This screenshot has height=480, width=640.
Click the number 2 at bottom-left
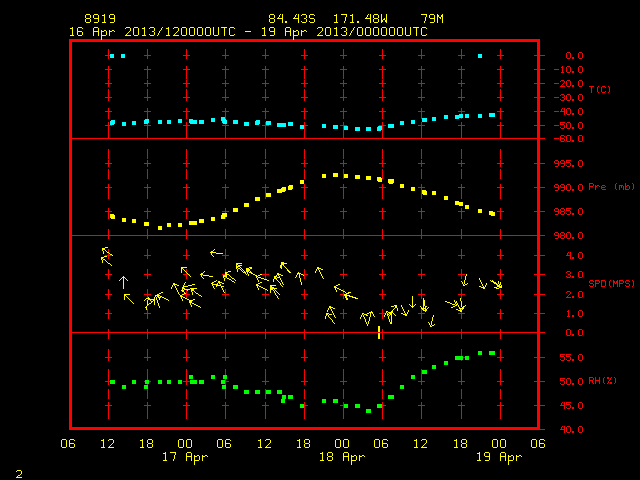click(x=19, y=474)
